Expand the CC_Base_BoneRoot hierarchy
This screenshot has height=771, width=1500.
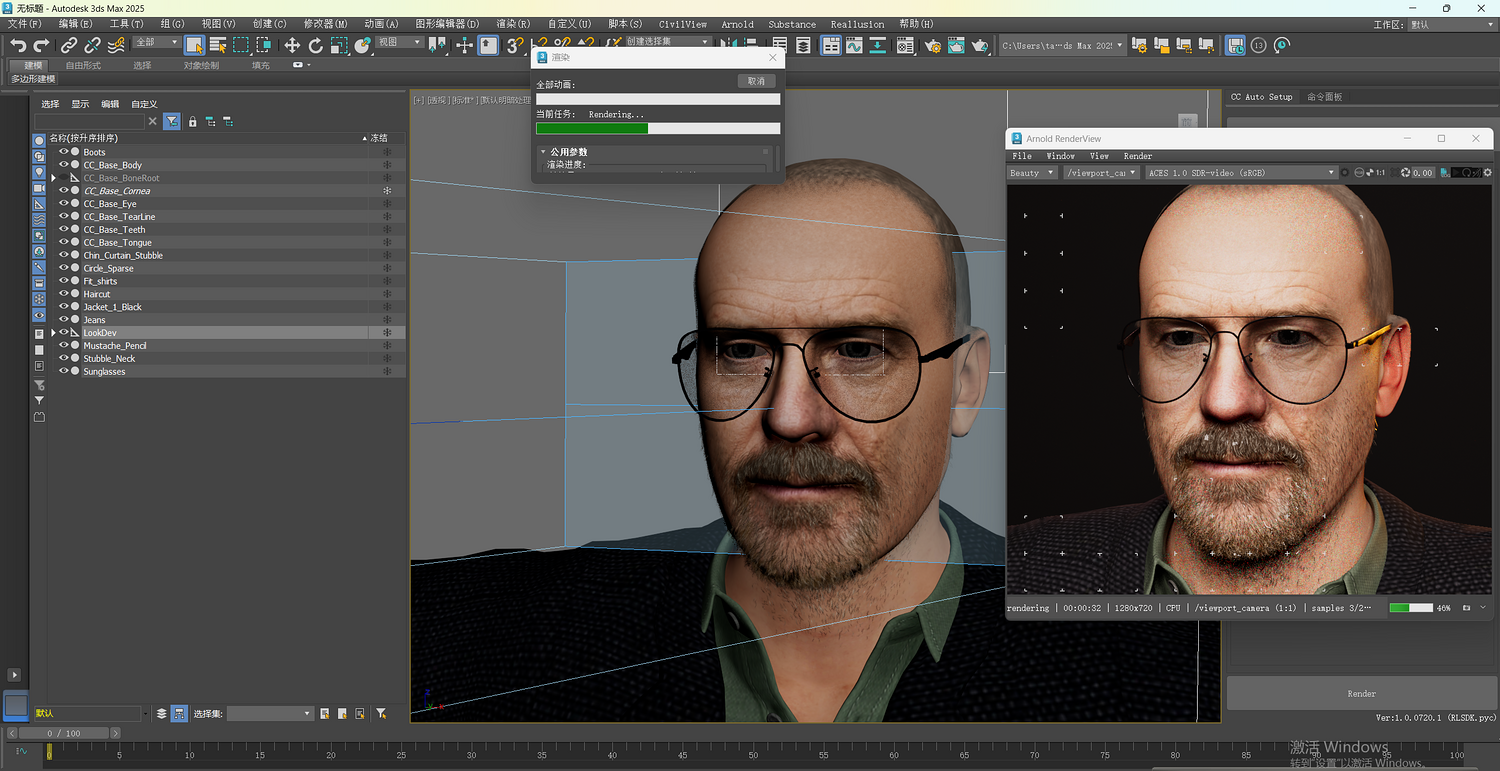[x=53, y=178]
